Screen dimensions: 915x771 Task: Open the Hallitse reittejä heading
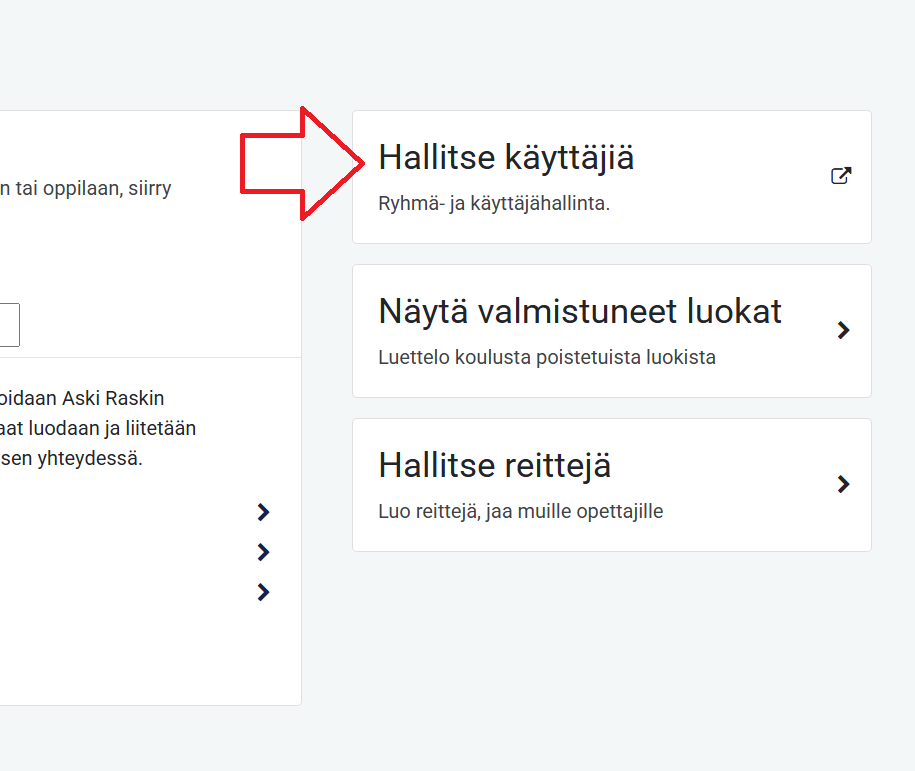click(495, 466)
